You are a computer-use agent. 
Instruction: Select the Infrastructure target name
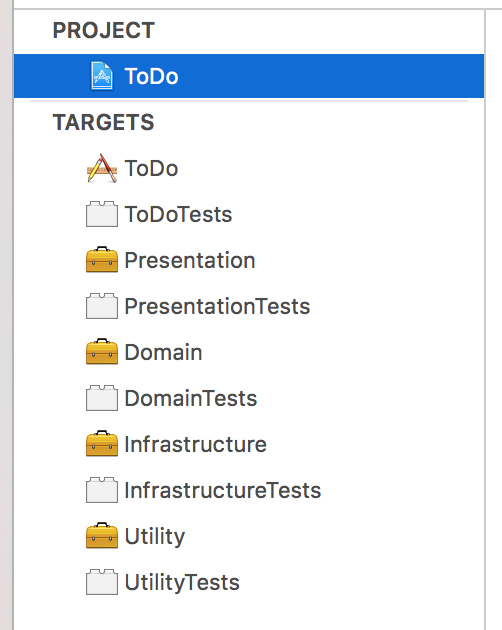click(x=195, y=444)
